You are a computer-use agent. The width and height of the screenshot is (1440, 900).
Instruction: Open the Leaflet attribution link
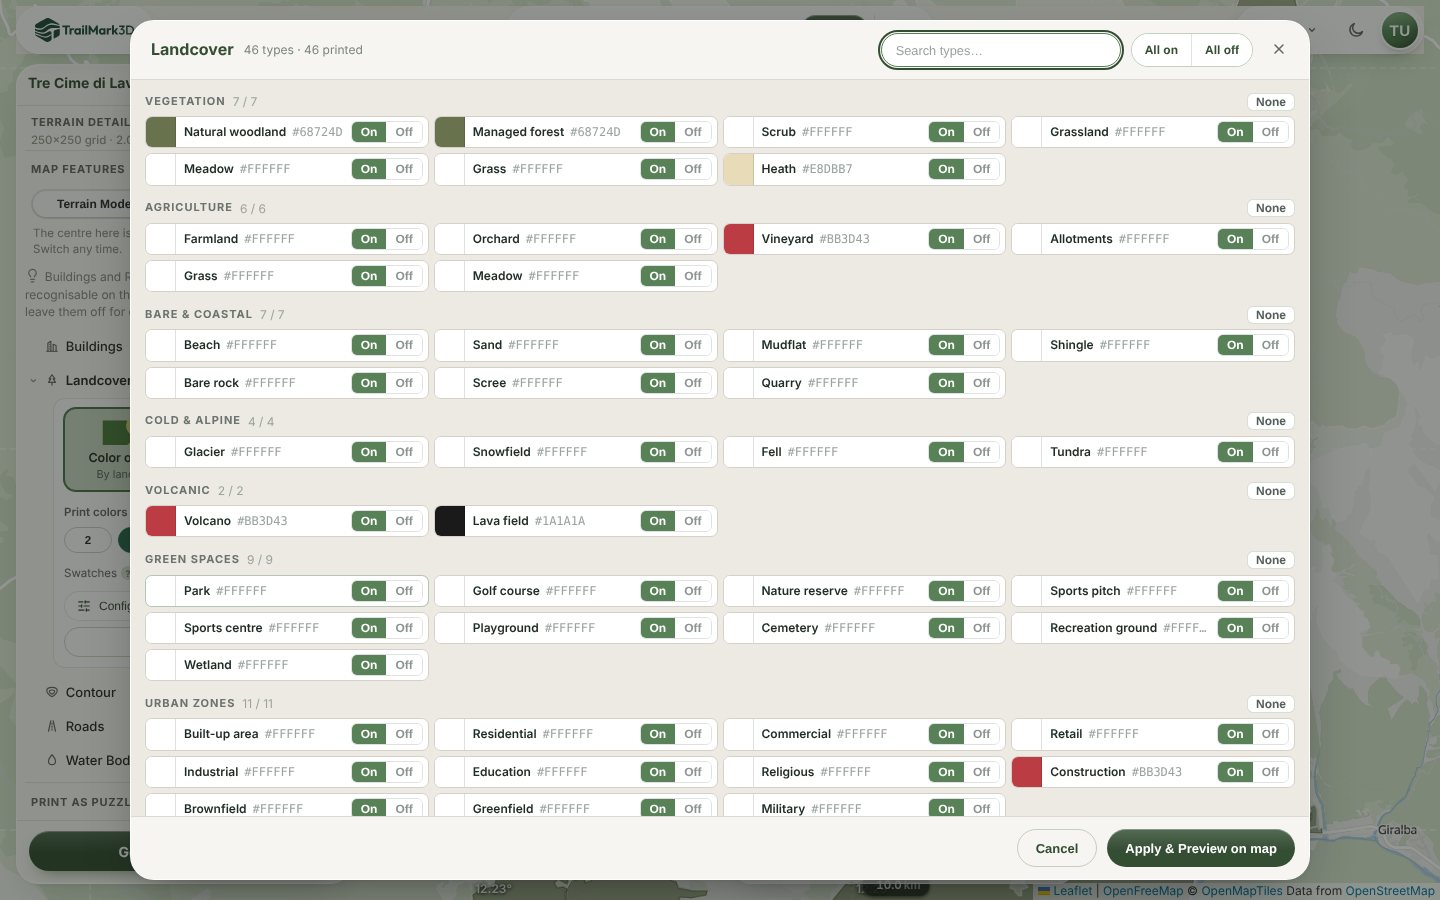click(1065, 891)
